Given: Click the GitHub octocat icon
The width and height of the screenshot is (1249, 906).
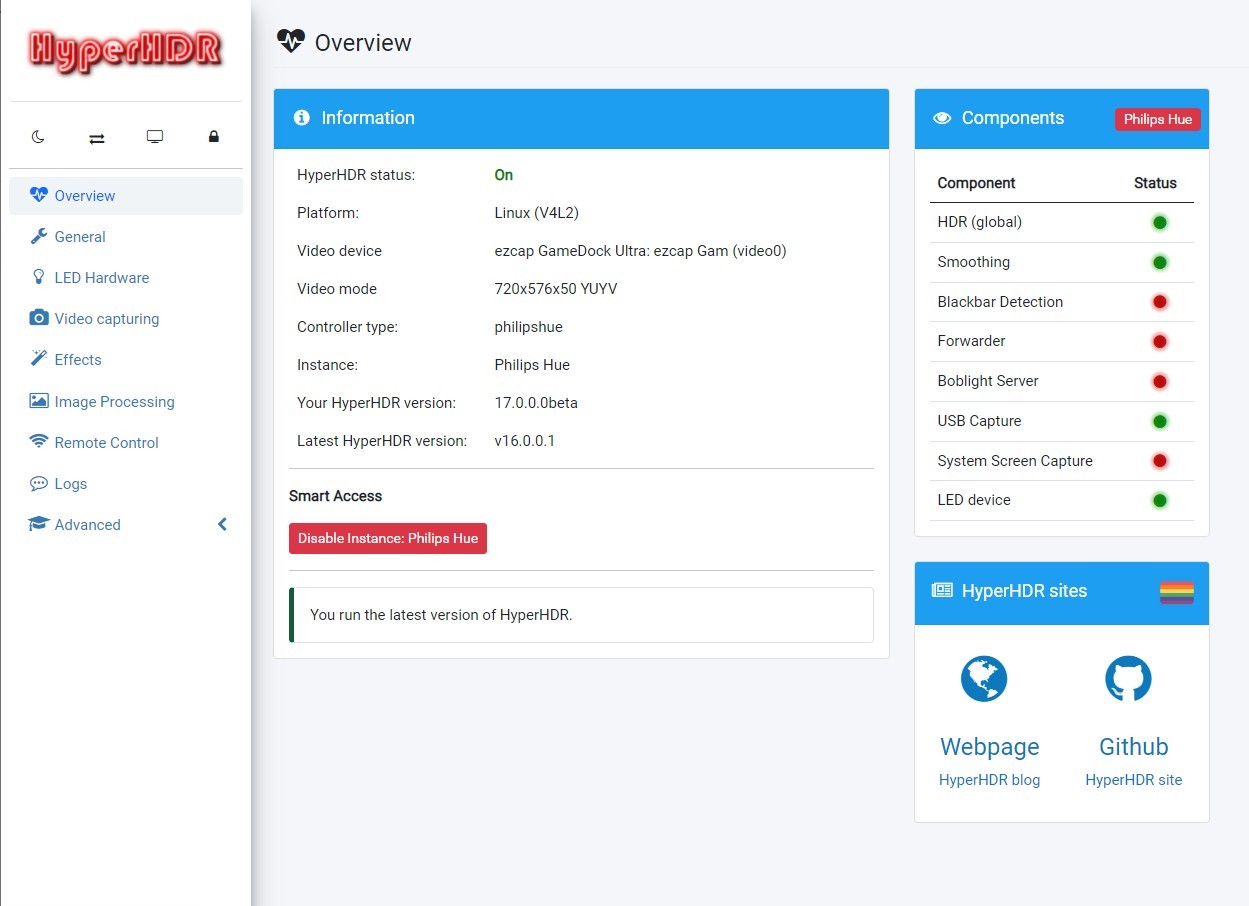Looking at the screenshot, I should coord(1128,679).
